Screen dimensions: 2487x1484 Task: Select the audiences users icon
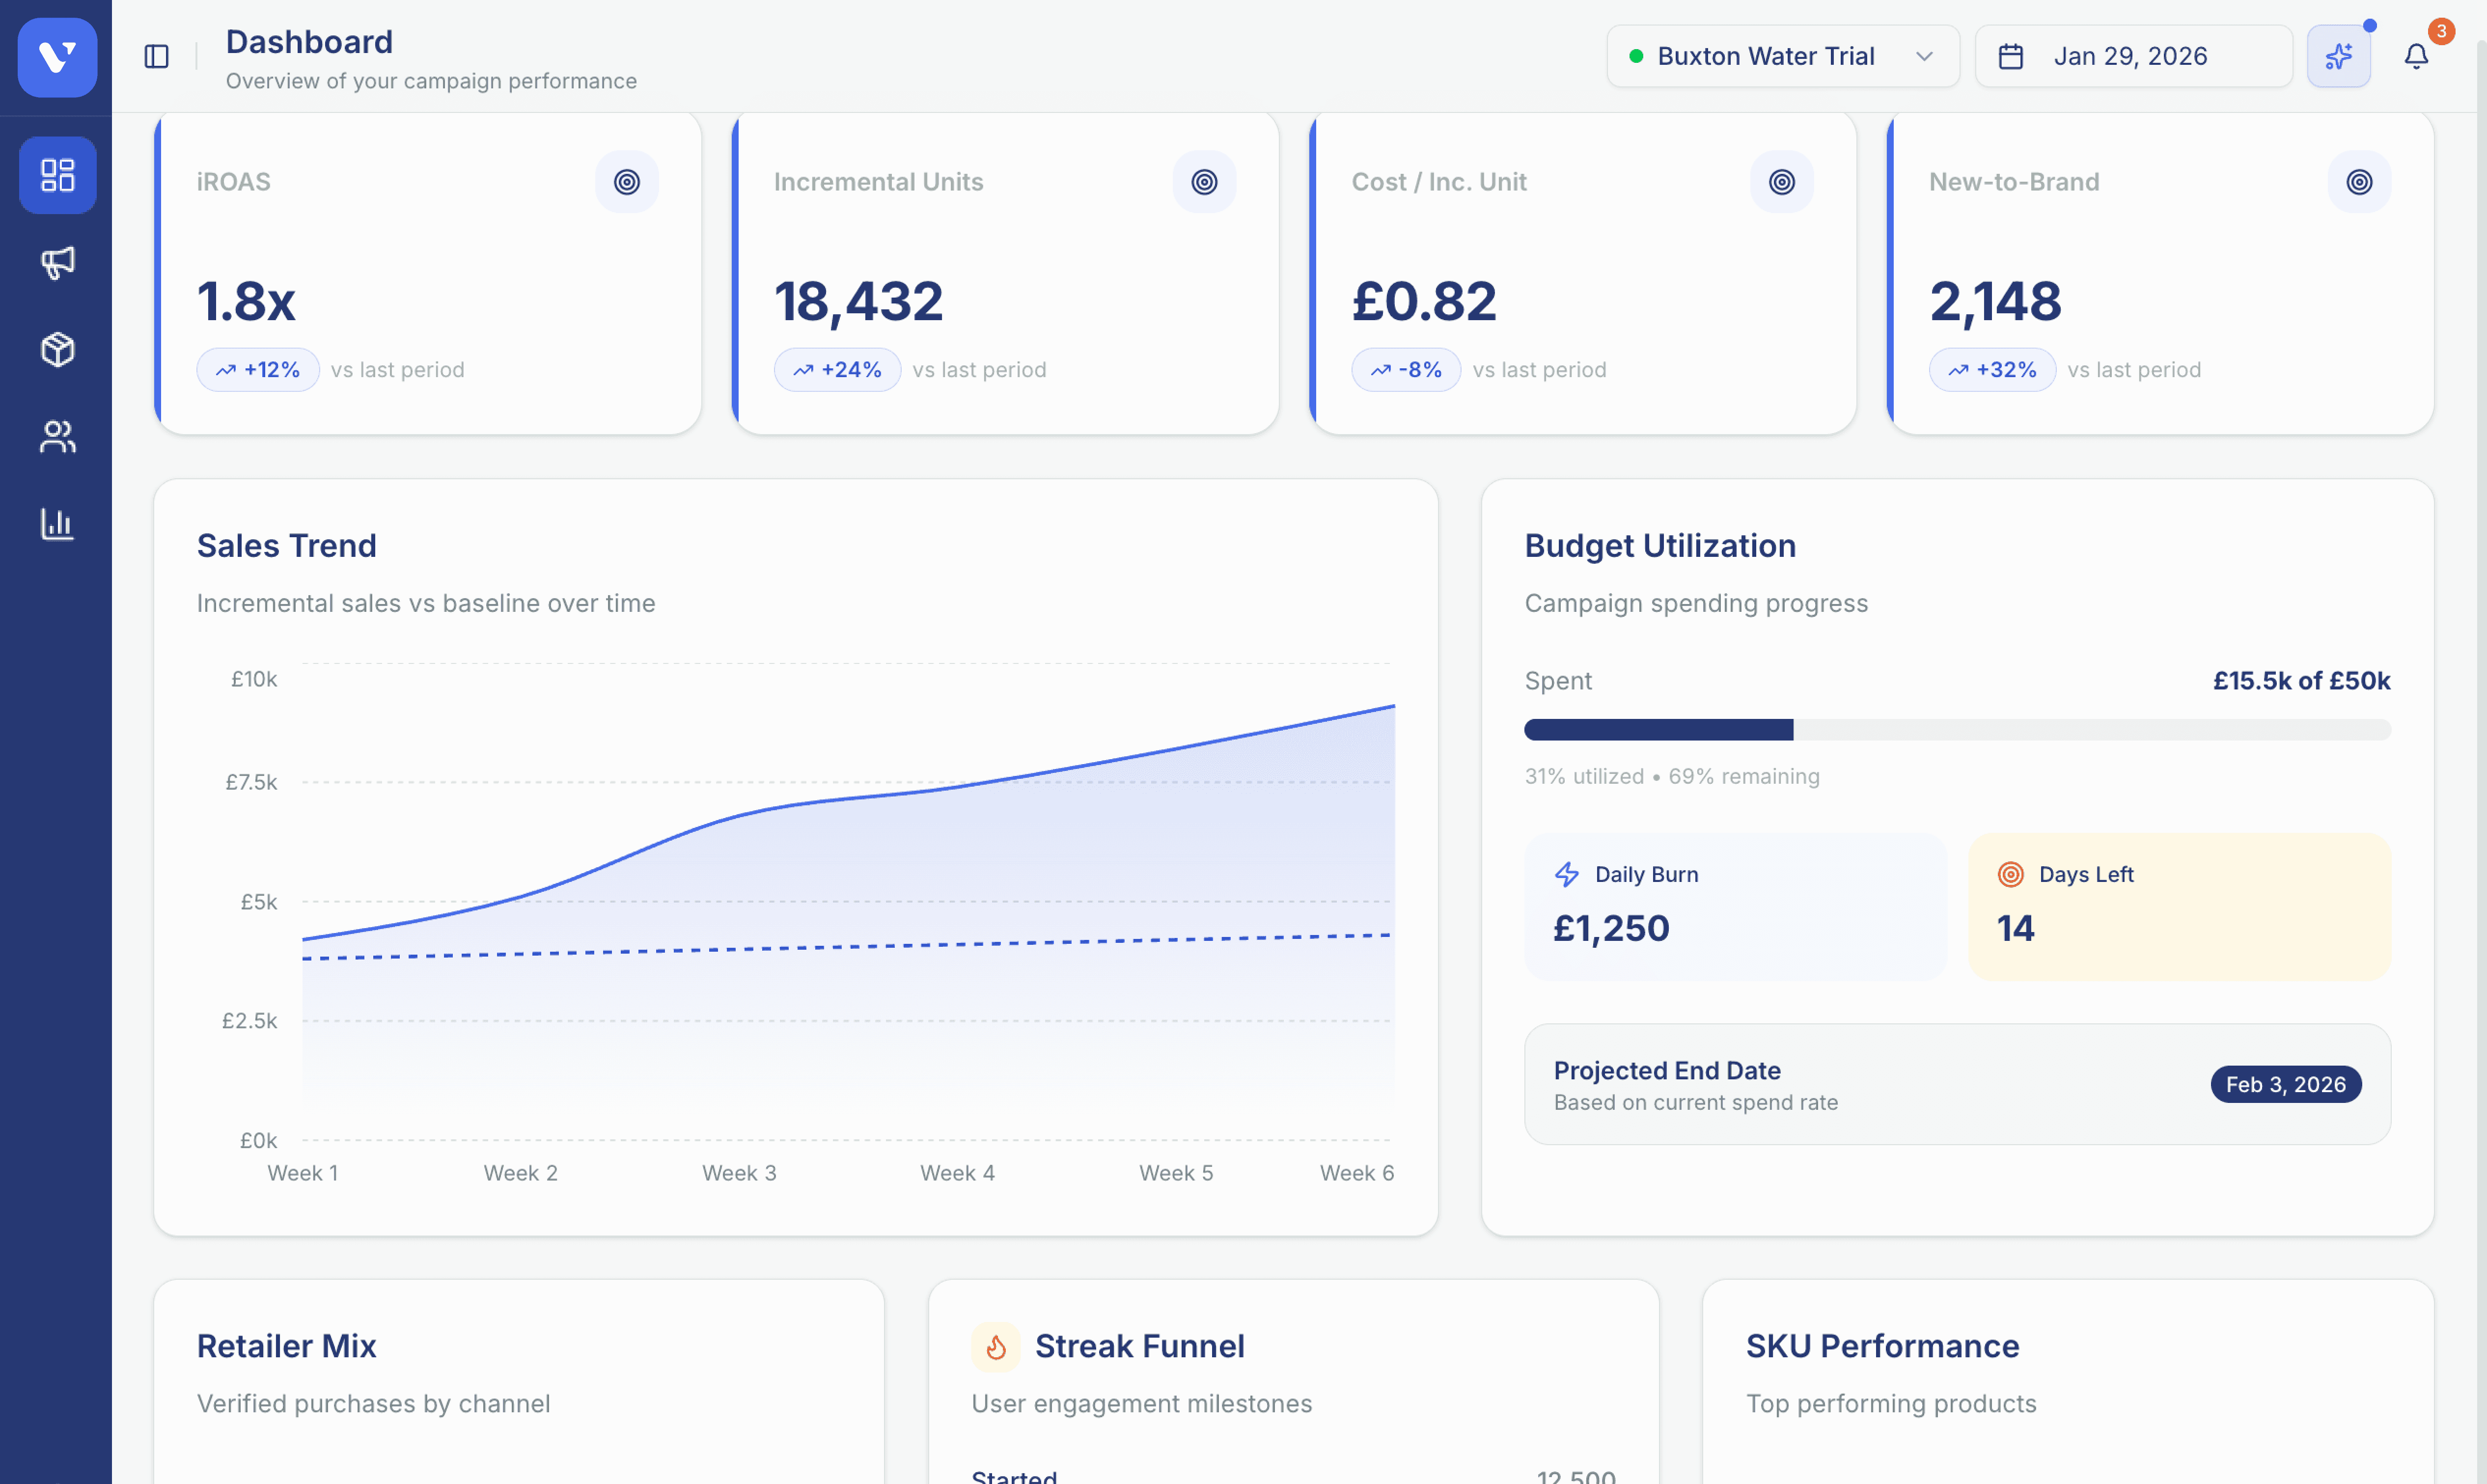57,437
